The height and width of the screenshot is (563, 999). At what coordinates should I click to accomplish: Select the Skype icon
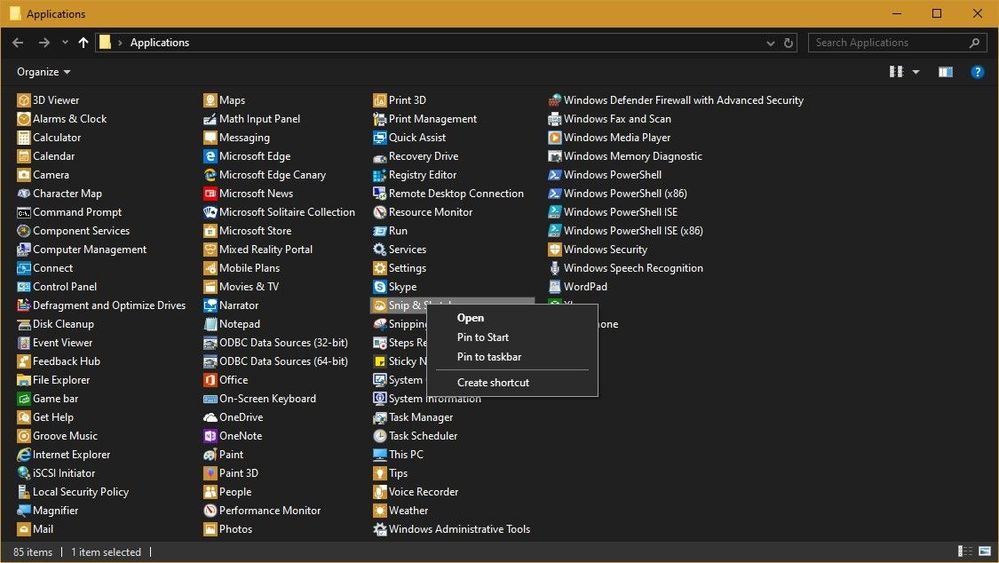380,287
